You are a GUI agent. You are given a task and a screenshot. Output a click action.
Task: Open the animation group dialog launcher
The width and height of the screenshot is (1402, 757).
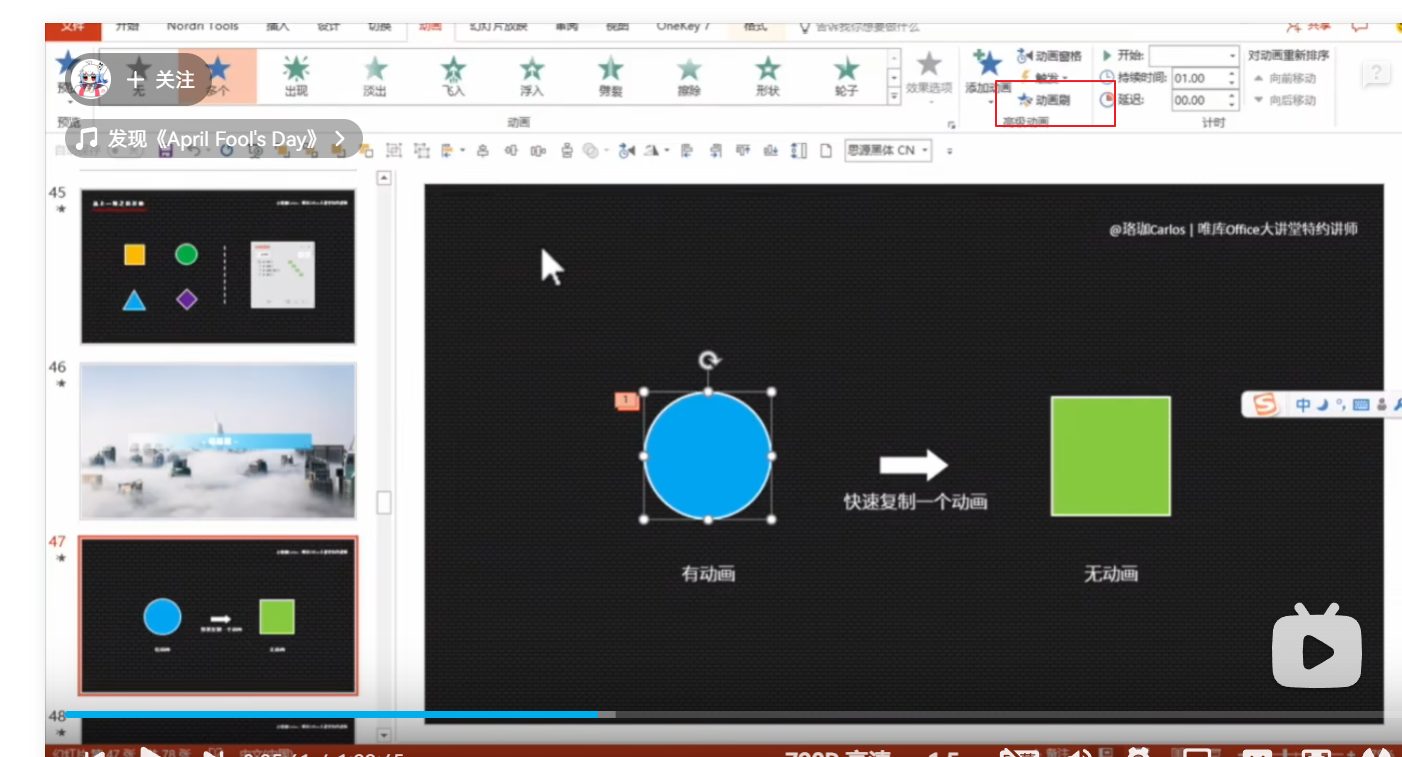click(x=951, y=124)
